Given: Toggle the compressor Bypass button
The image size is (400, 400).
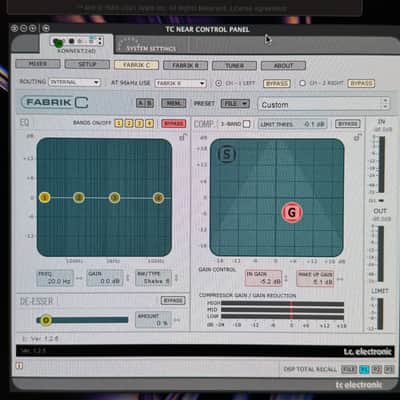Looking at the screenshot, I should point(347,124).
